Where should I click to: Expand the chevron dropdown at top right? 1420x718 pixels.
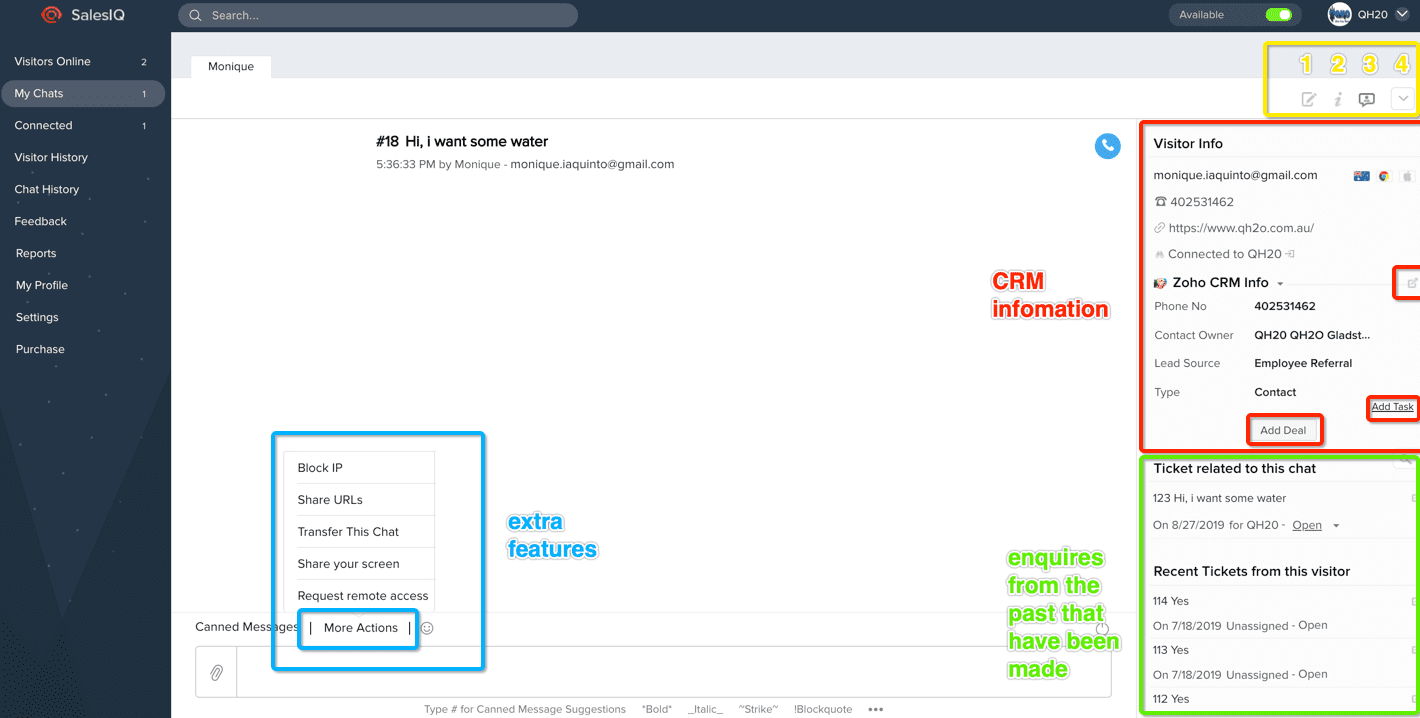[x=1403, y=99]
